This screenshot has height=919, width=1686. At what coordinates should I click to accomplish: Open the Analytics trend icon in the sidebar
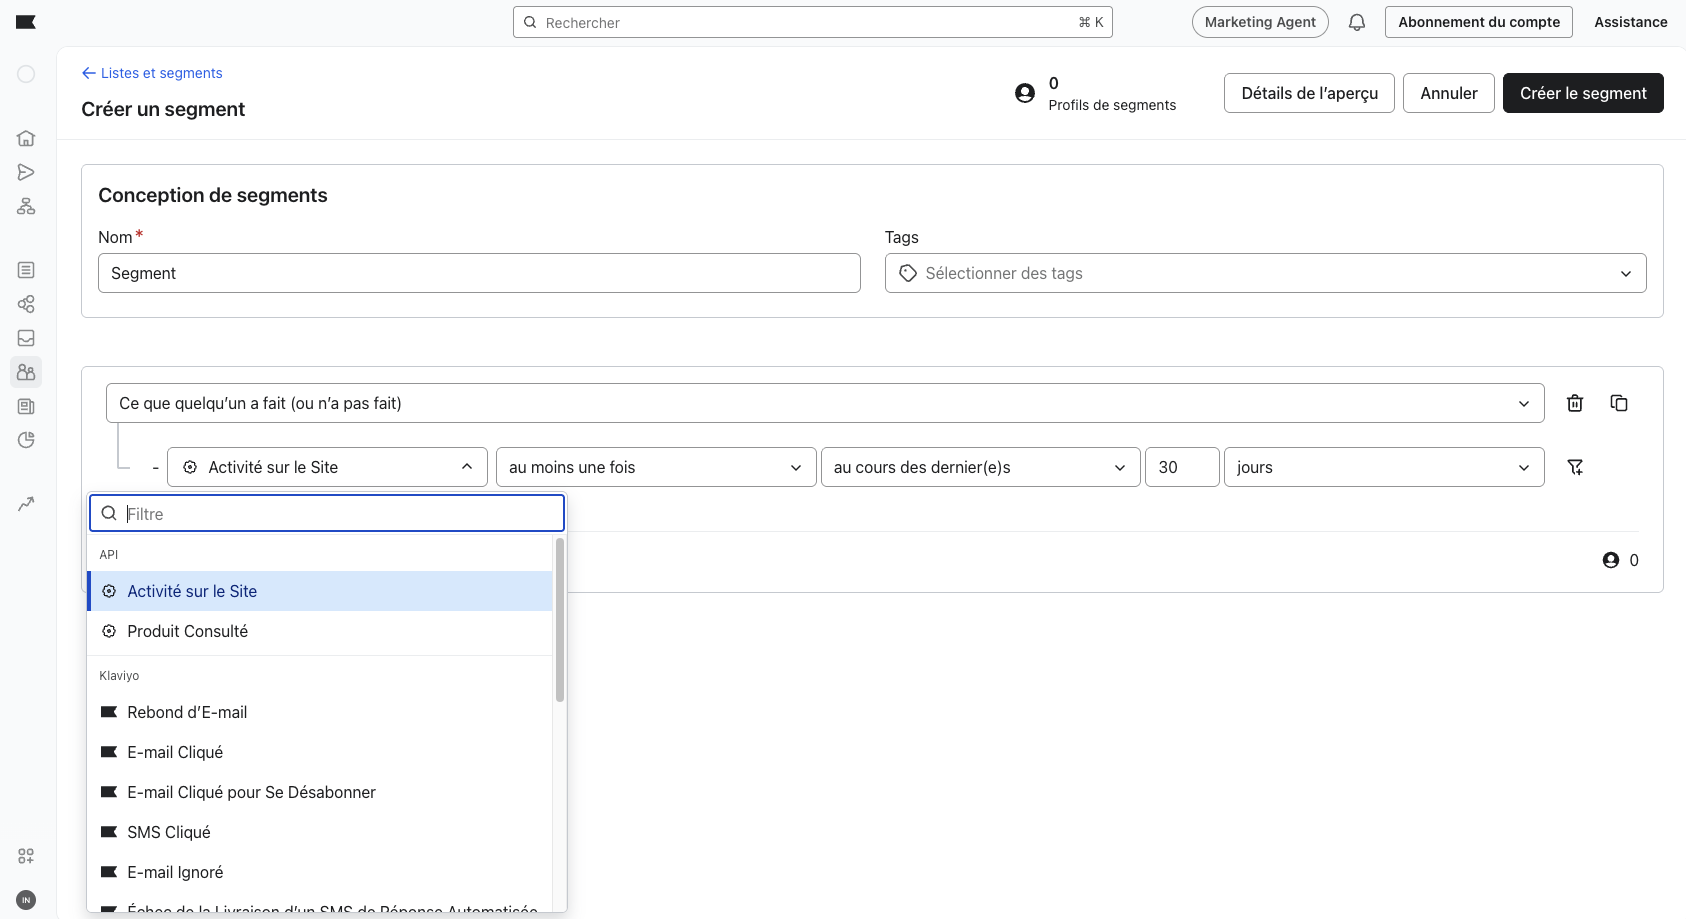click(x=26, y=504)
